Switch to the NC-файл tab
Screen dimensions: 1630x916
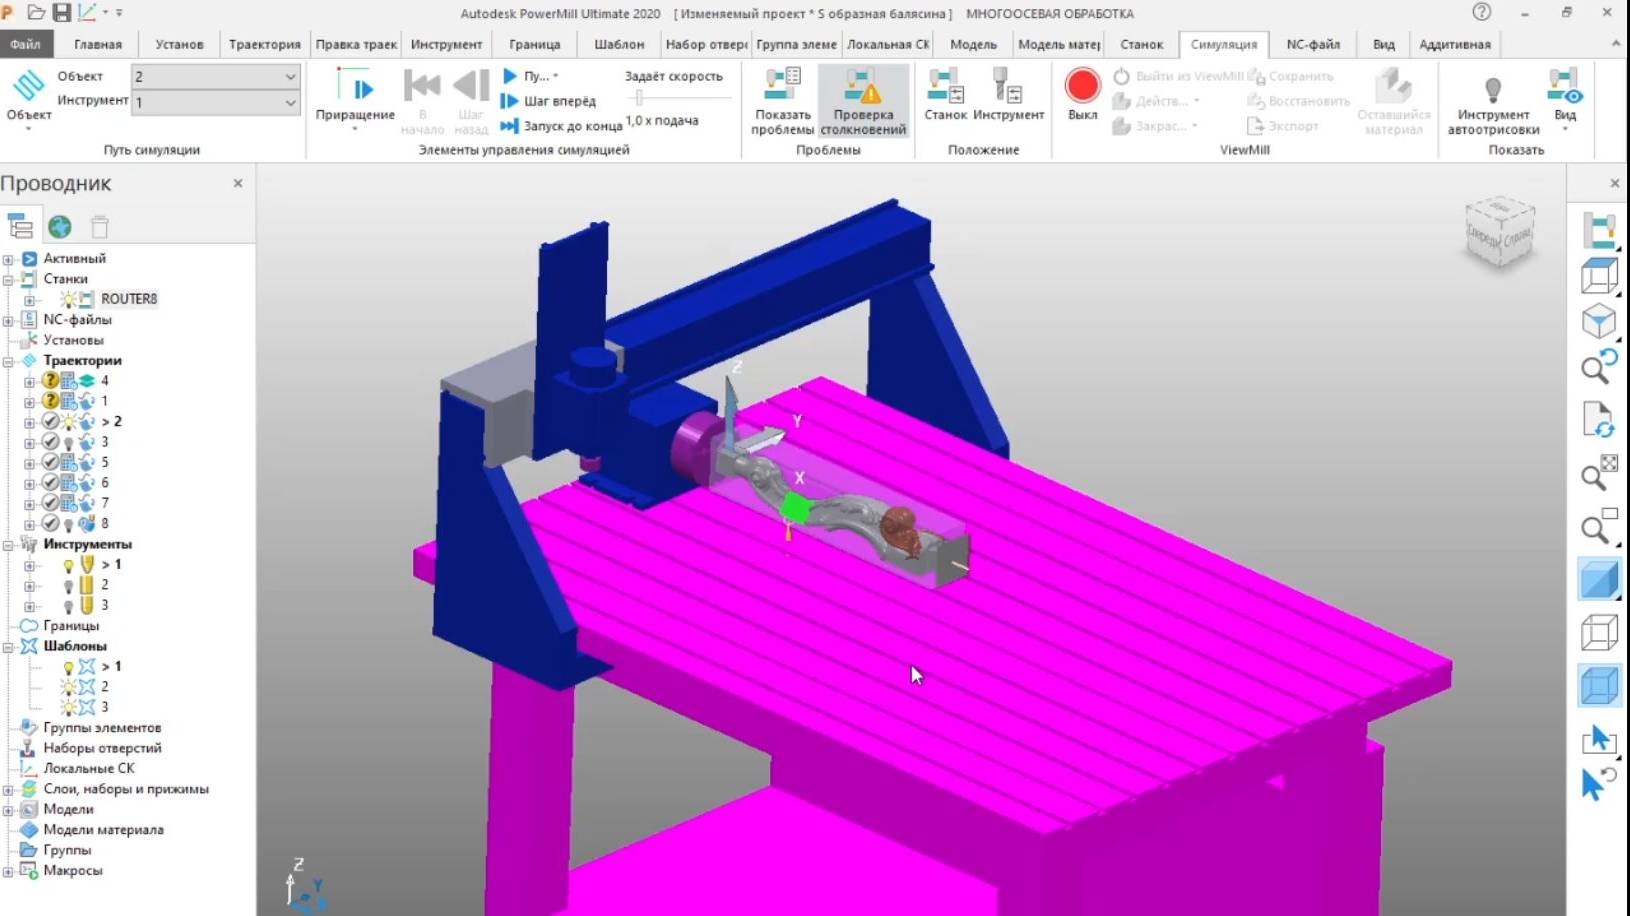1312,44
